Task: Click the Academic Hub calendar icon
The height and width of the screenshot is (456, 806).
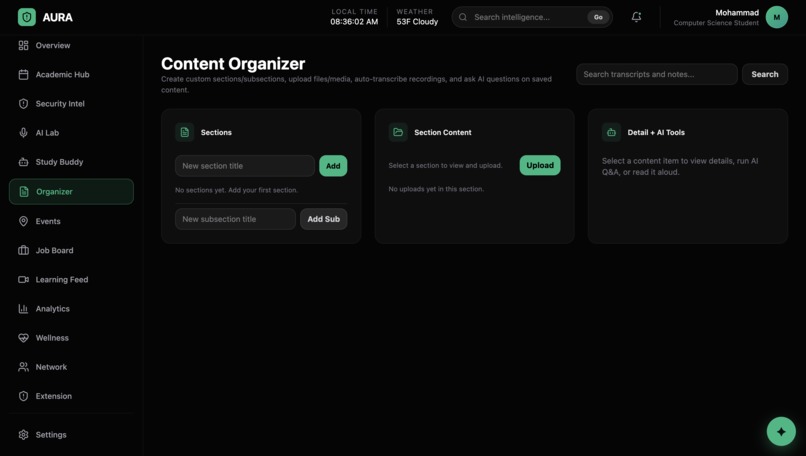Action: point(23,75)
